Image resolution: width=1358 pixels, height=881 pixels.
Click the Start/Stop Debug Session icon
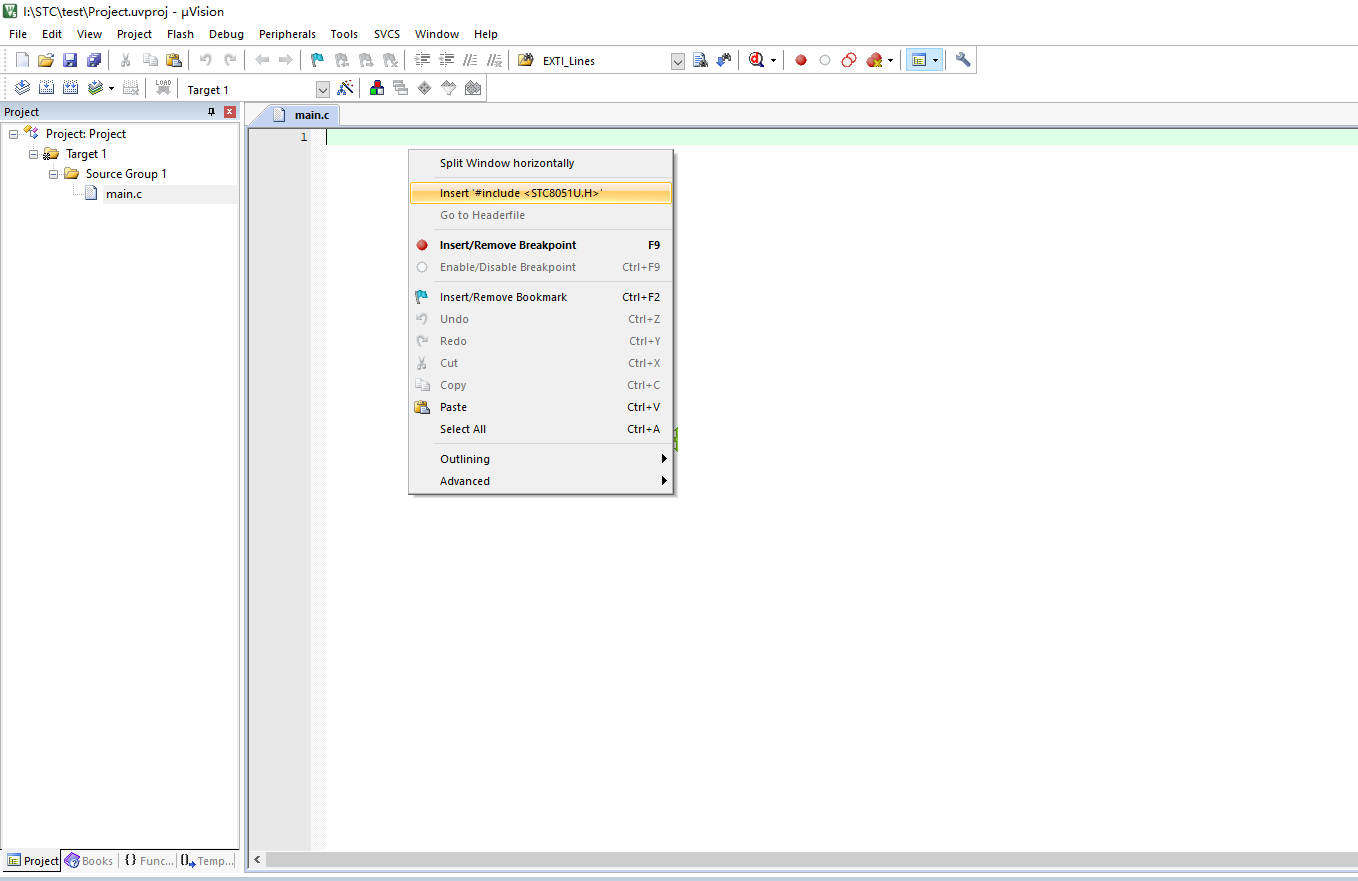756,60
